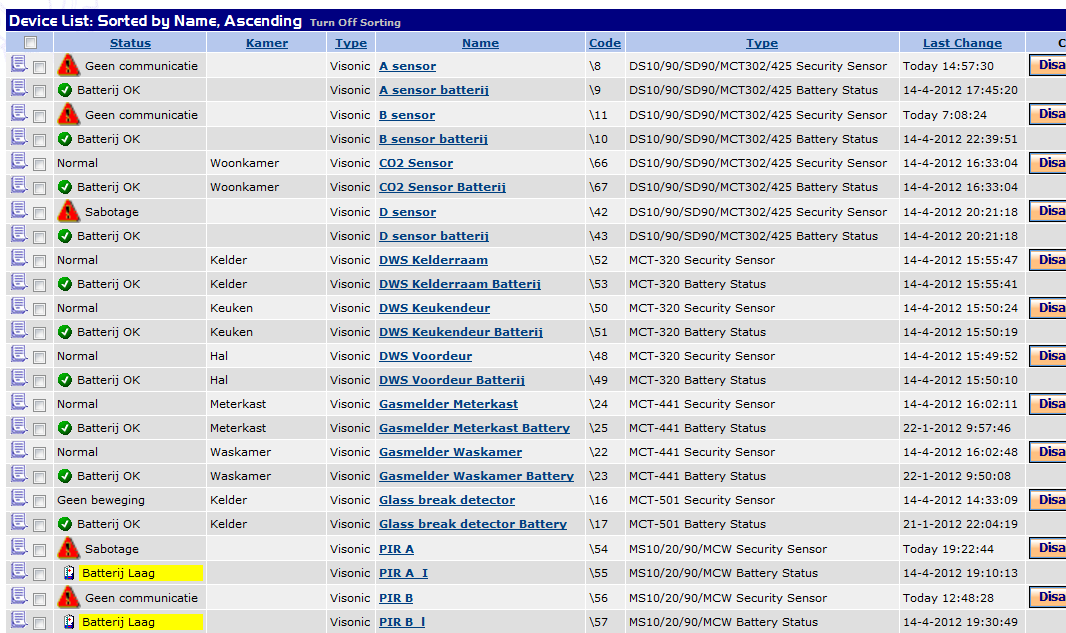Click warning triangle icon on PIR B row

coord(68,598)
